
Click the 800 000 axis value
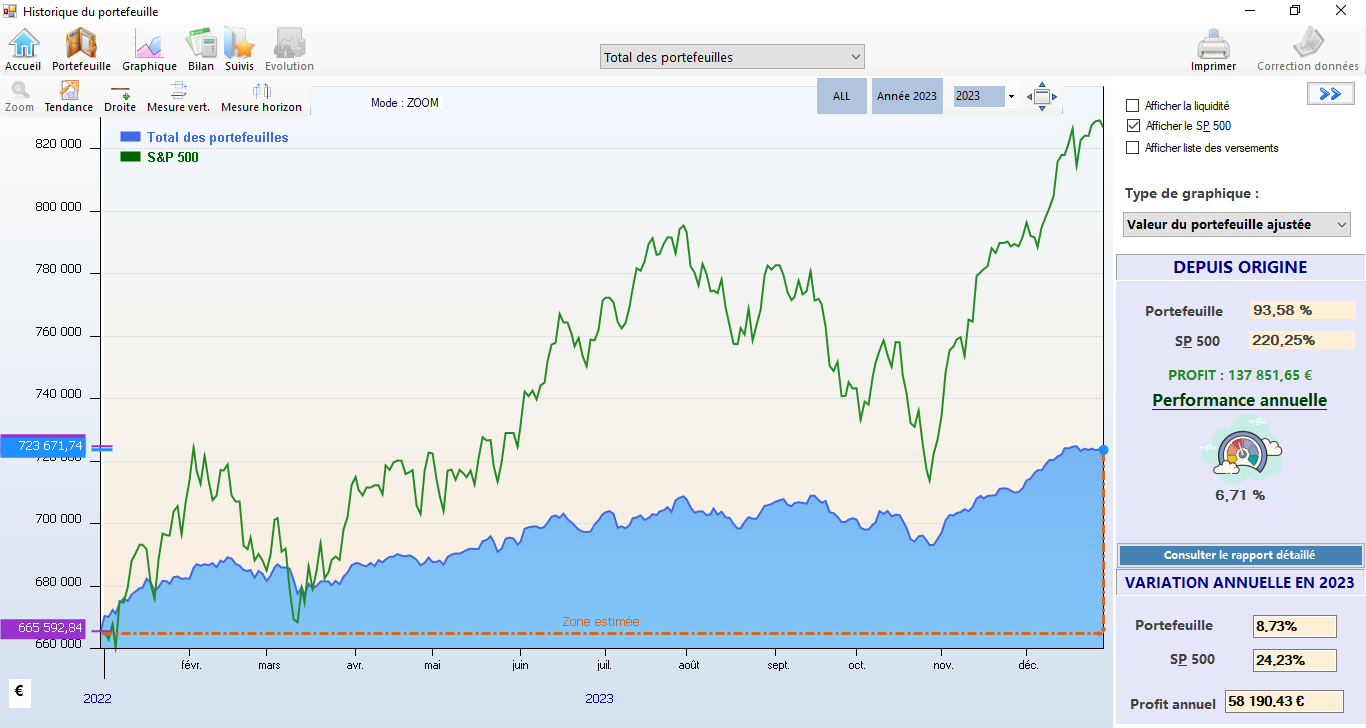click(x=58, y=208)
